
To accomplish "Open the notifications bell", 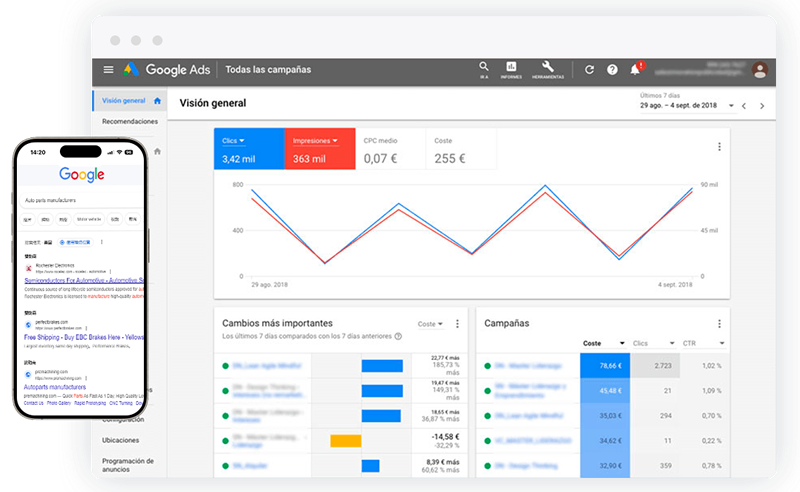I will coord(635,70).
